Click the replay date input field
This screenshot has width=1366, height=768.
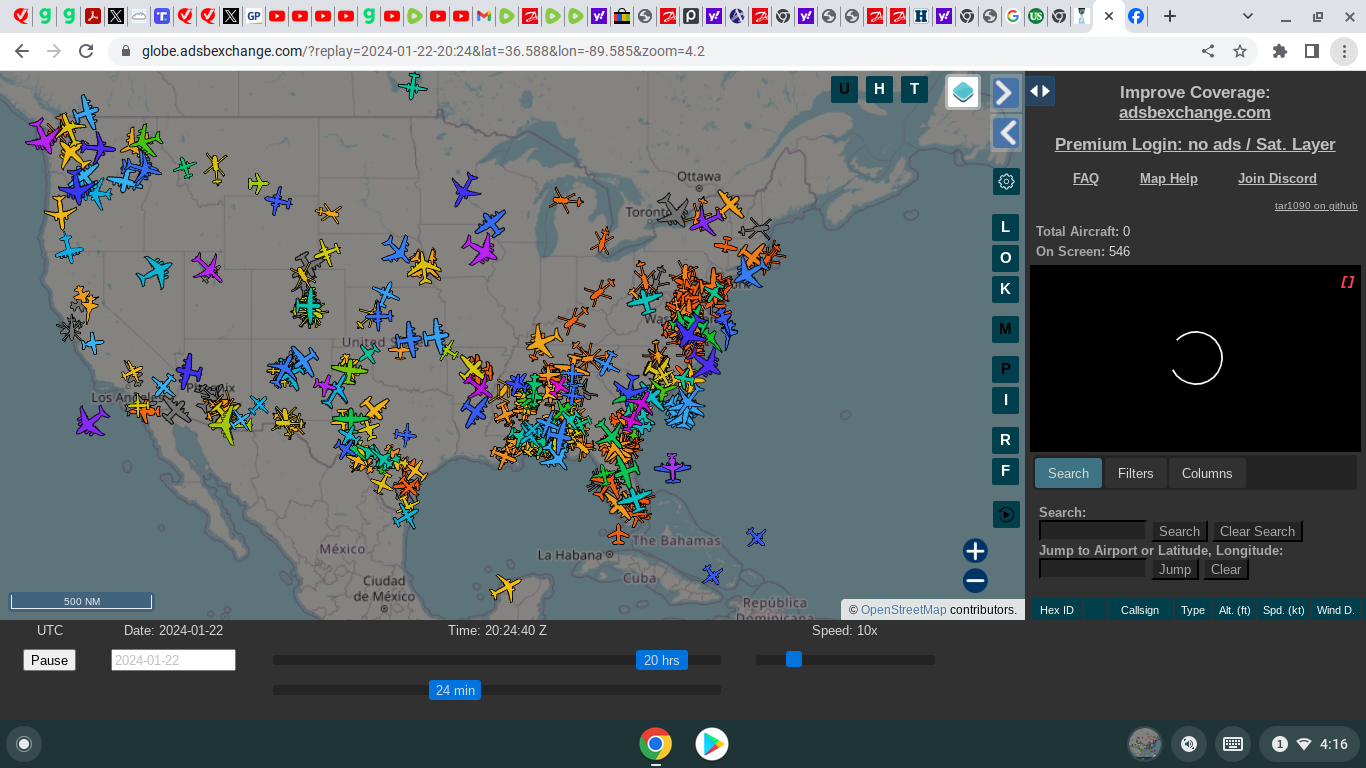click(173, 660)
